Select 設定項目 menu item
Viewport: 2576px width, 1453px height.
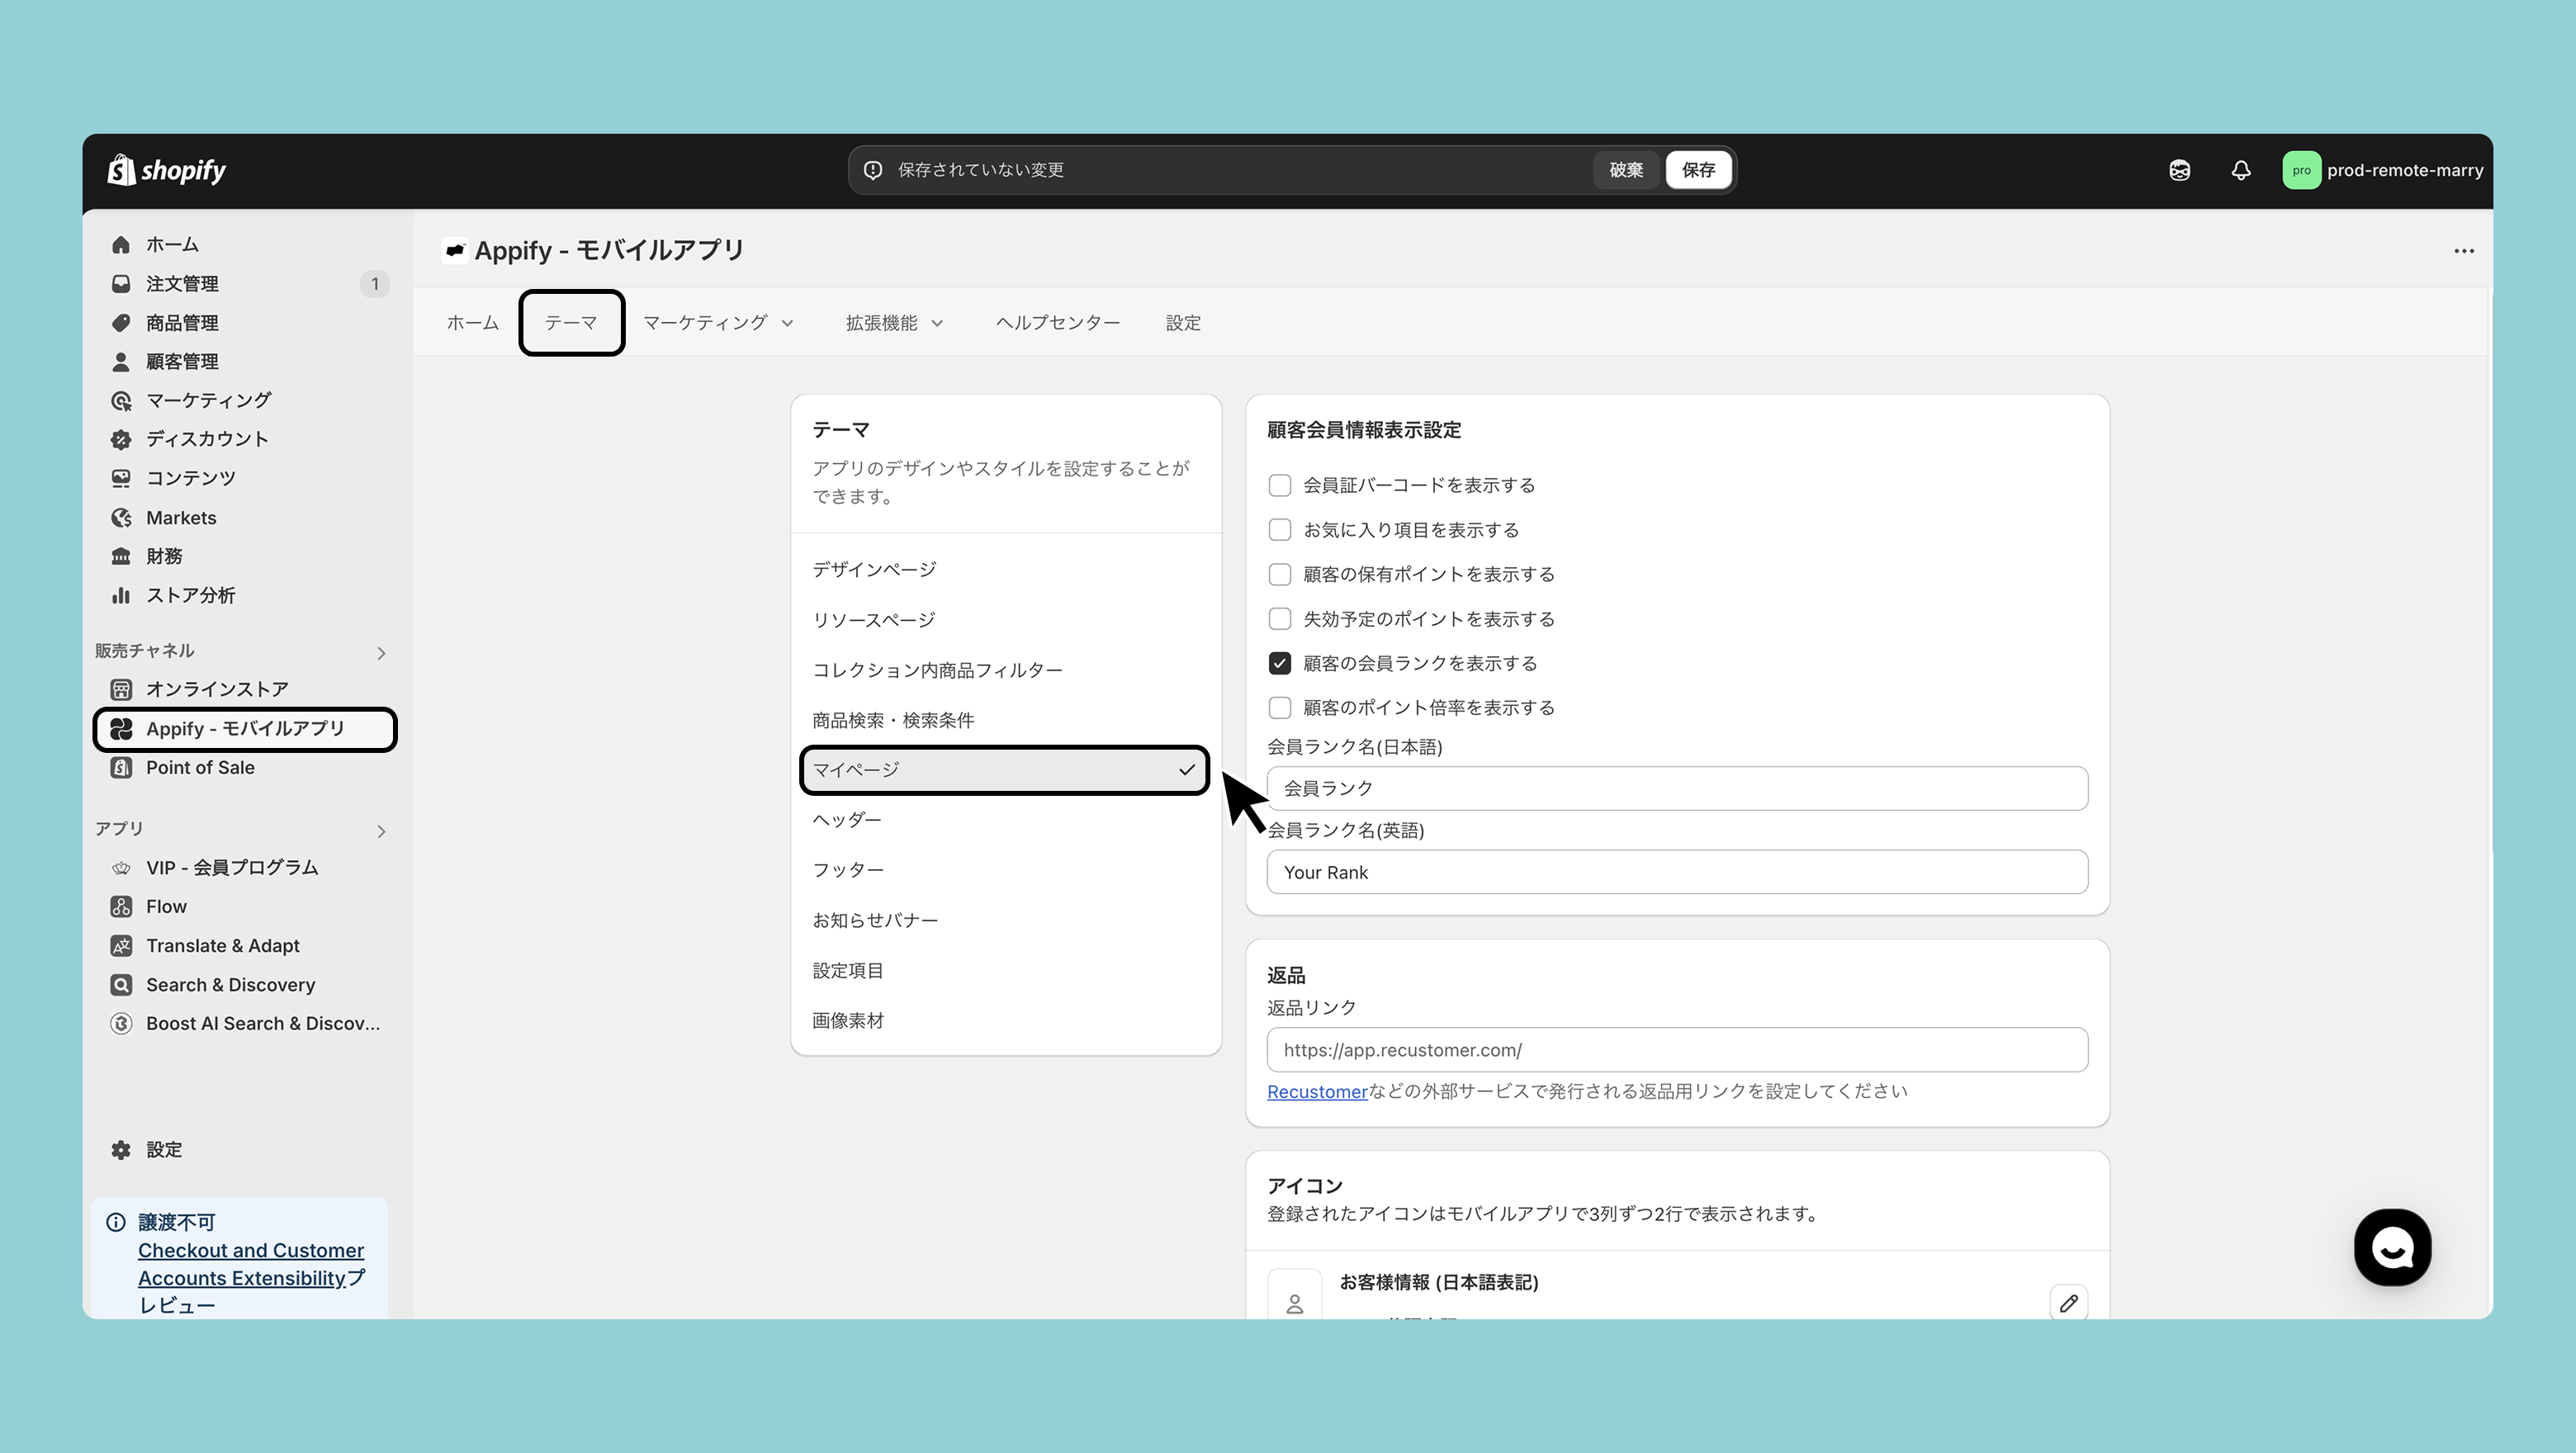(1004, 970)
